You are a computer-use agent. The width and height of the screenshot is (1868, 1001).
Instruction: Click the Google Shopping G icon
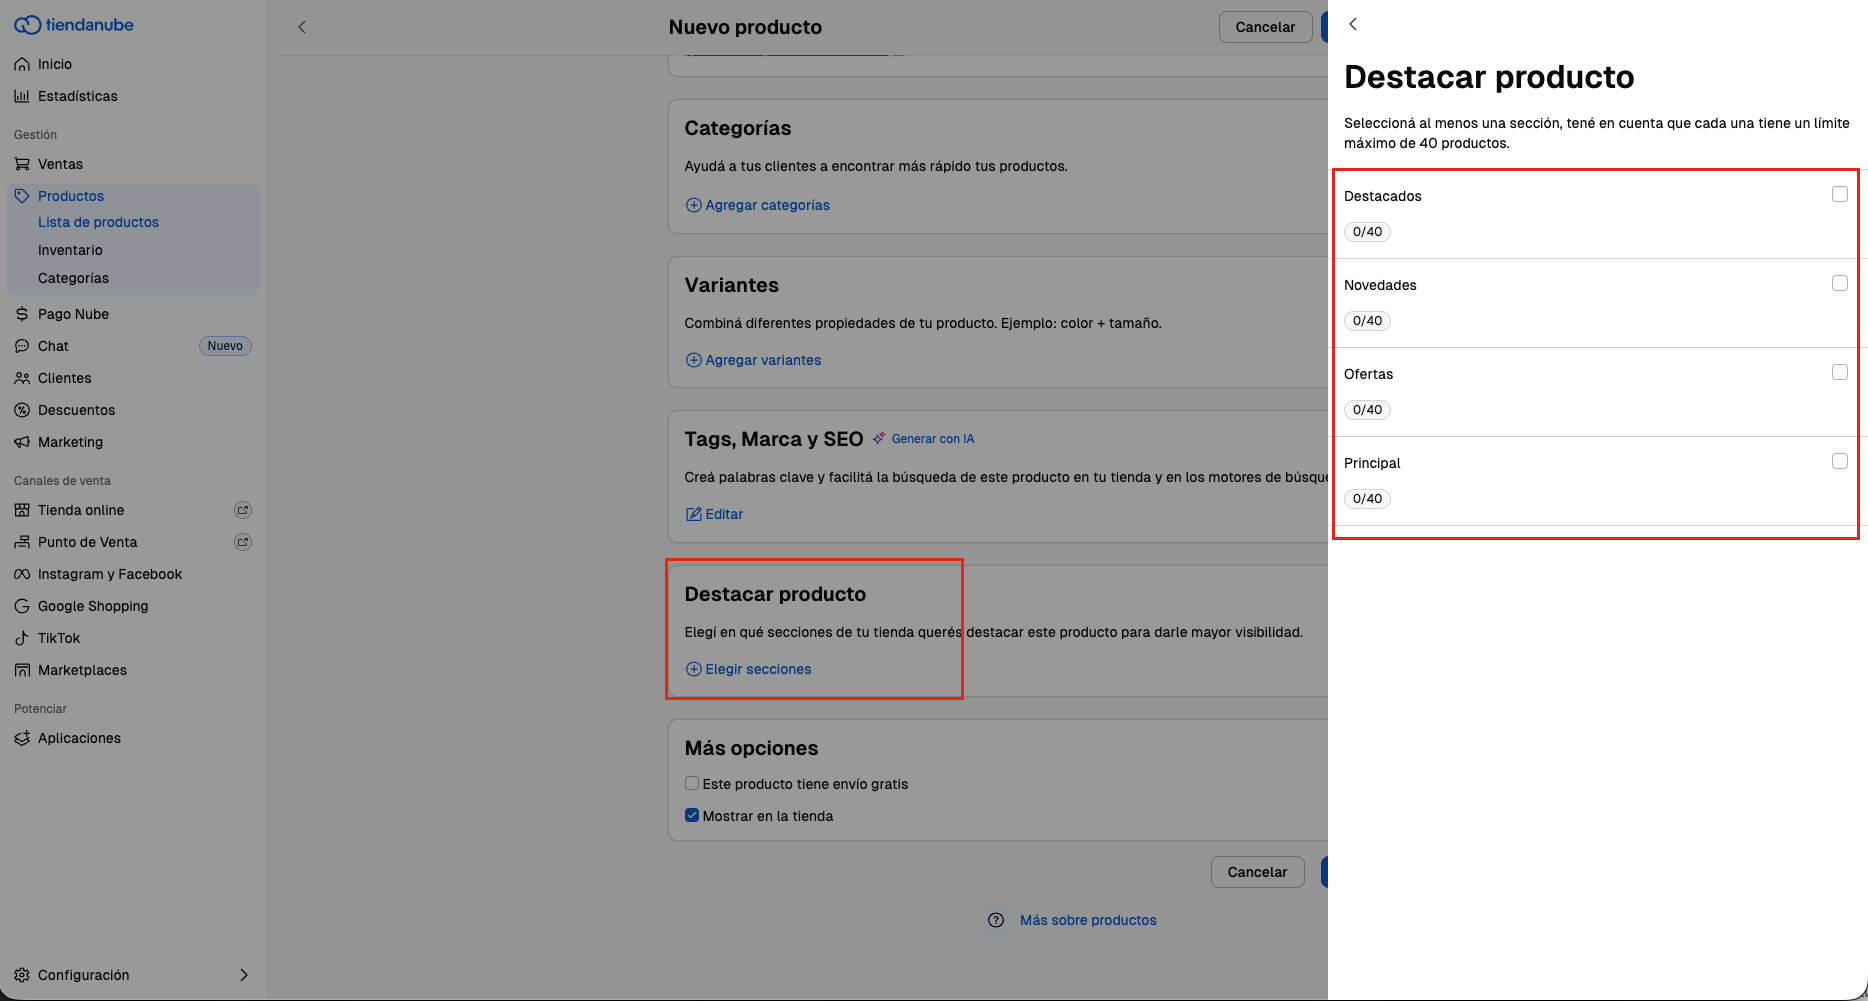[22, 606]
